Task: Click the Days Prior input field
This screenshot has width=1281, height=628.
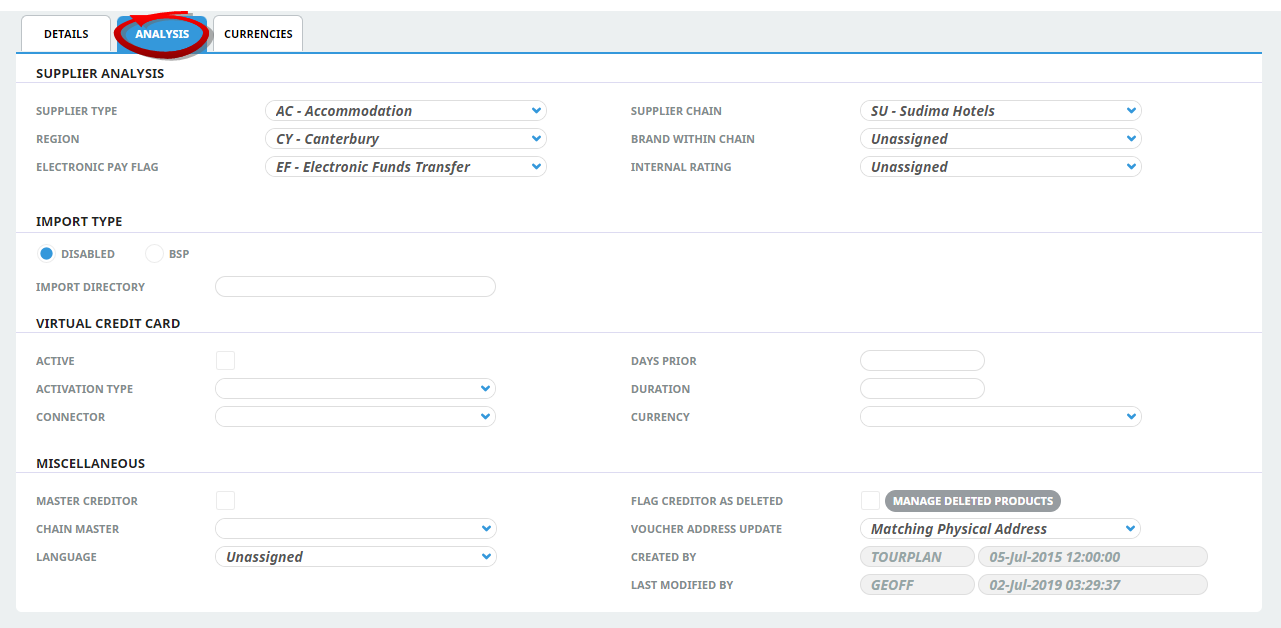Action: pyautogui.click(x=922, y=361)
